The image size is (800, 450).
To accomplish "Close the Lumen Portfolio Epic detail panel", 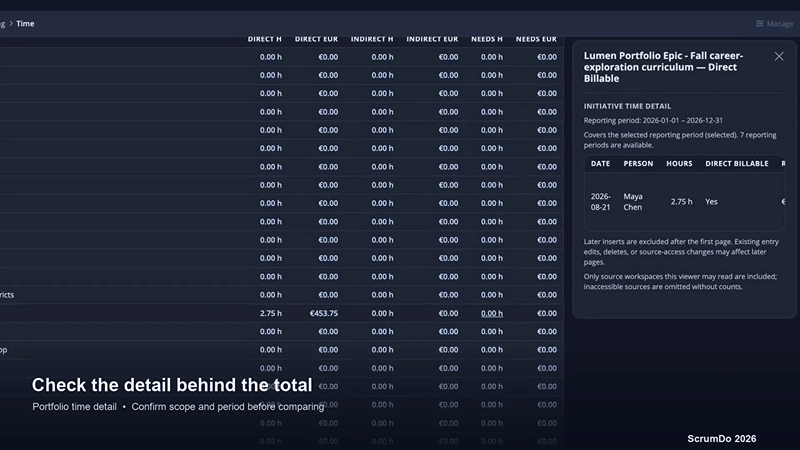I will pyautogui.click(x=779, y=57).
